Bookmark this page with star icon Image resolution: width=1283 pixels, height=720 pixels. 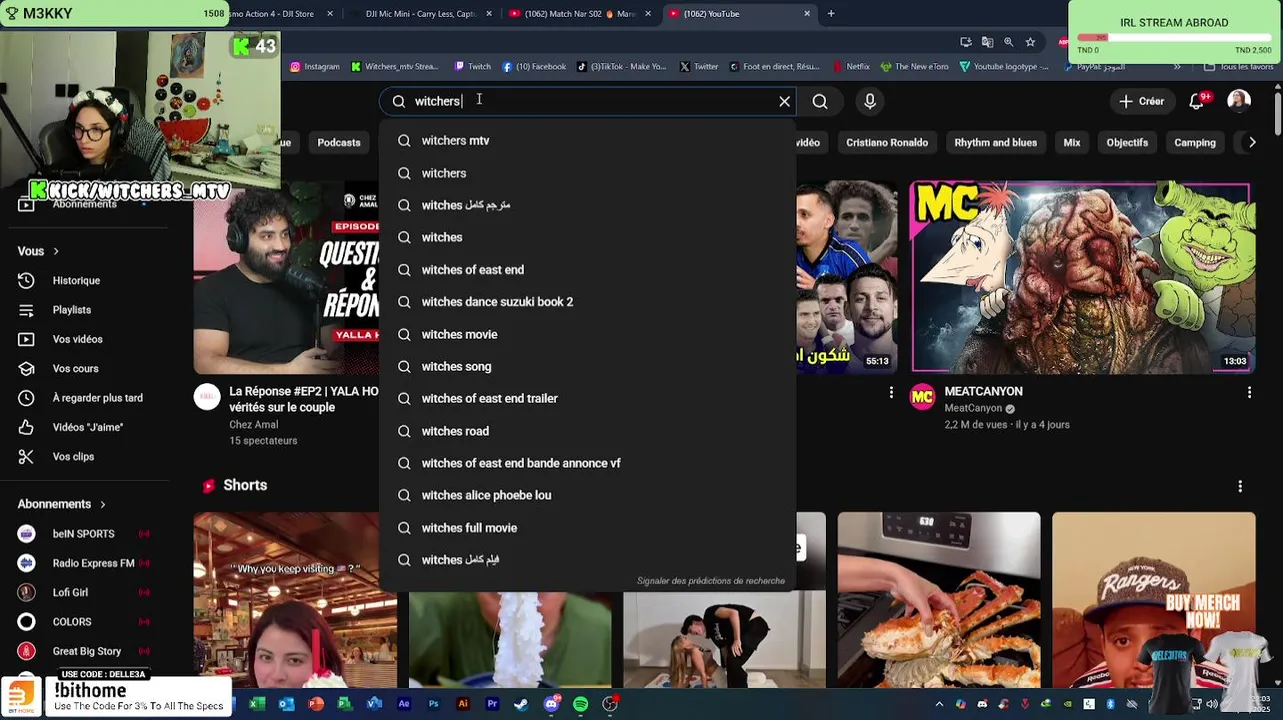[x=1030, y=42]
